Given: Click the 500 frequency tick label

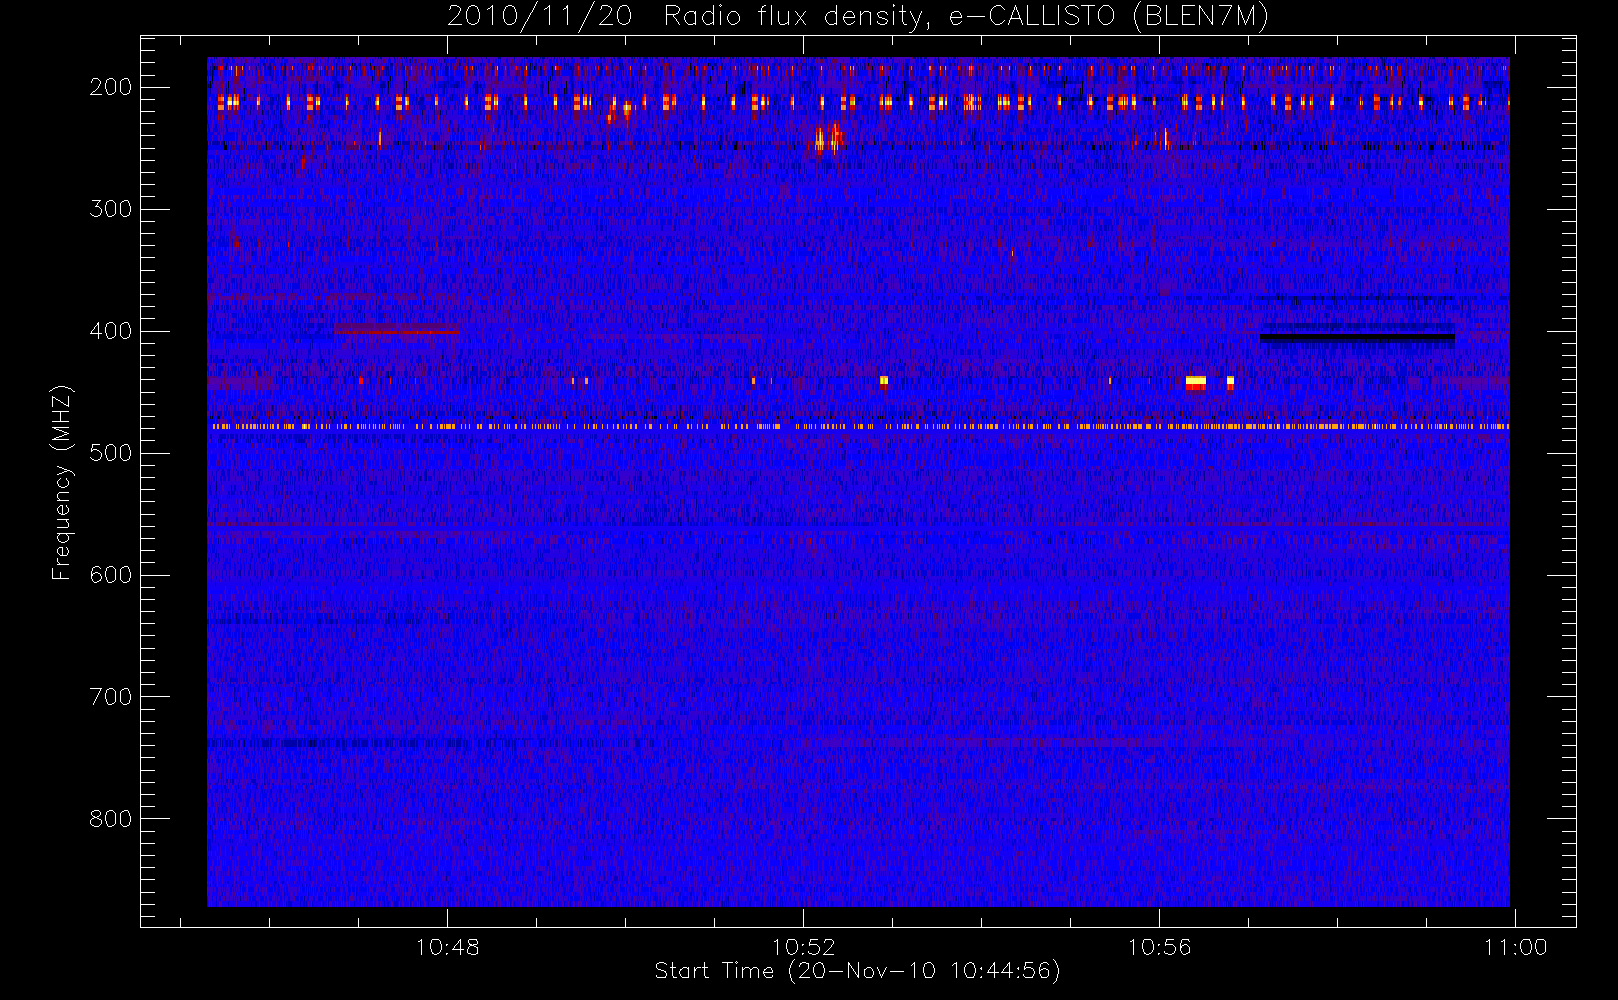Looking at the screenshot, I should click(111, 453).
